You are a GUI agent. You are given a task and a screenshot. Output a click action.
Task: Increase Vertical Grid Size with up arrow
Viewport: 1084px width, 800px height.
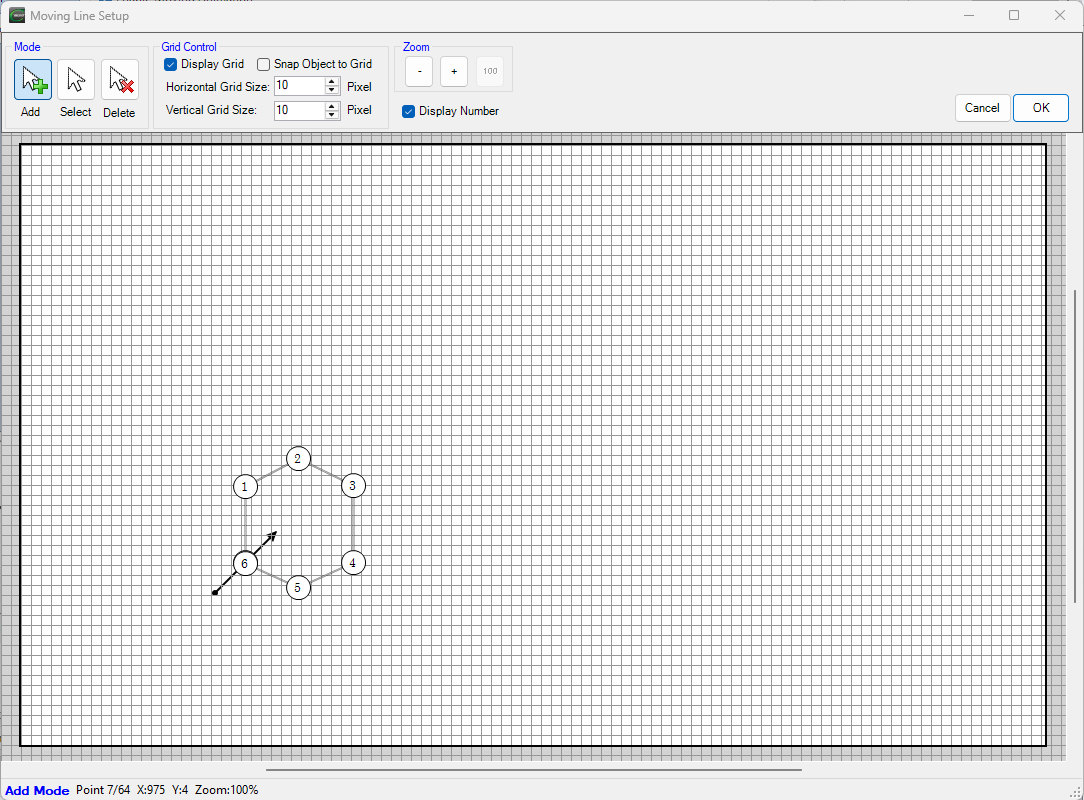[333, 106]
